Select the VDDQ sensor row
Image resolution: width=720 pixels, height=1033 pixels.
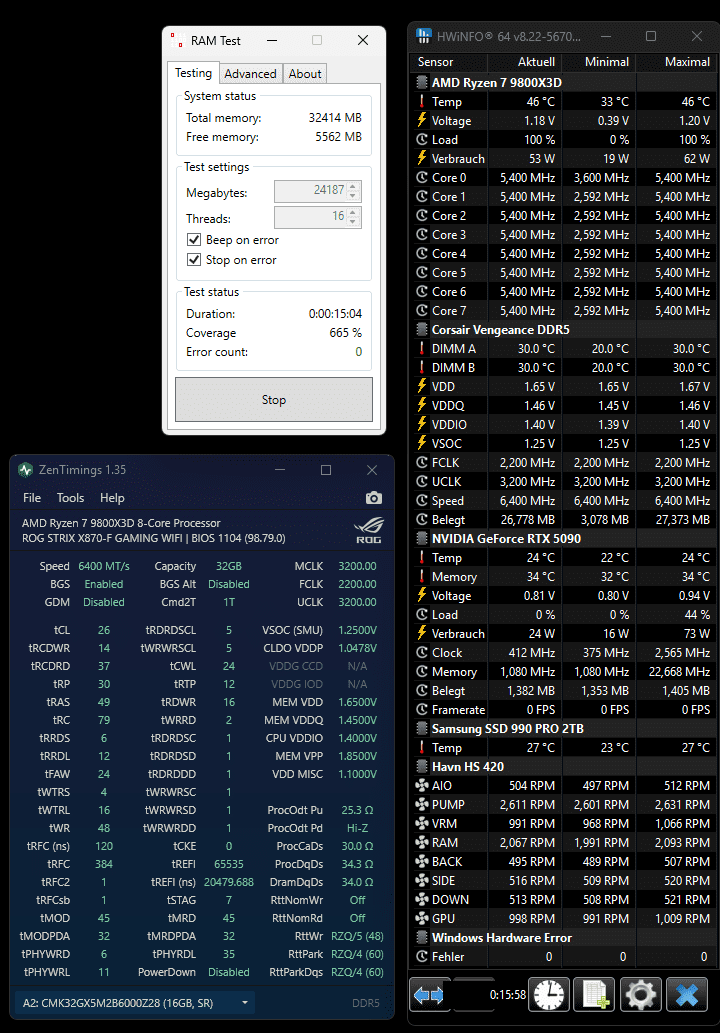click(x=564, y=405)
